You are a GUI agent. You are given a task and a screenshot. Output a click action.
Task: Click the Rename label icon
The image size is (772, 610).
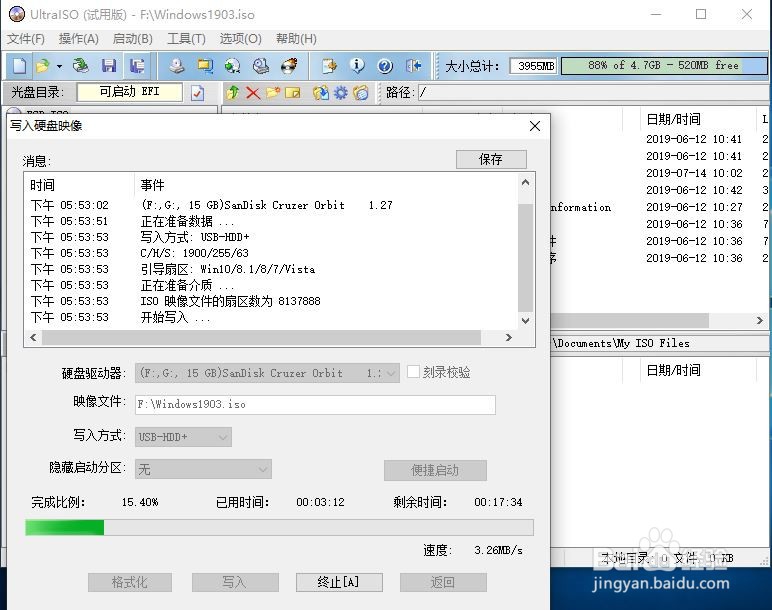tap(292, 93)
